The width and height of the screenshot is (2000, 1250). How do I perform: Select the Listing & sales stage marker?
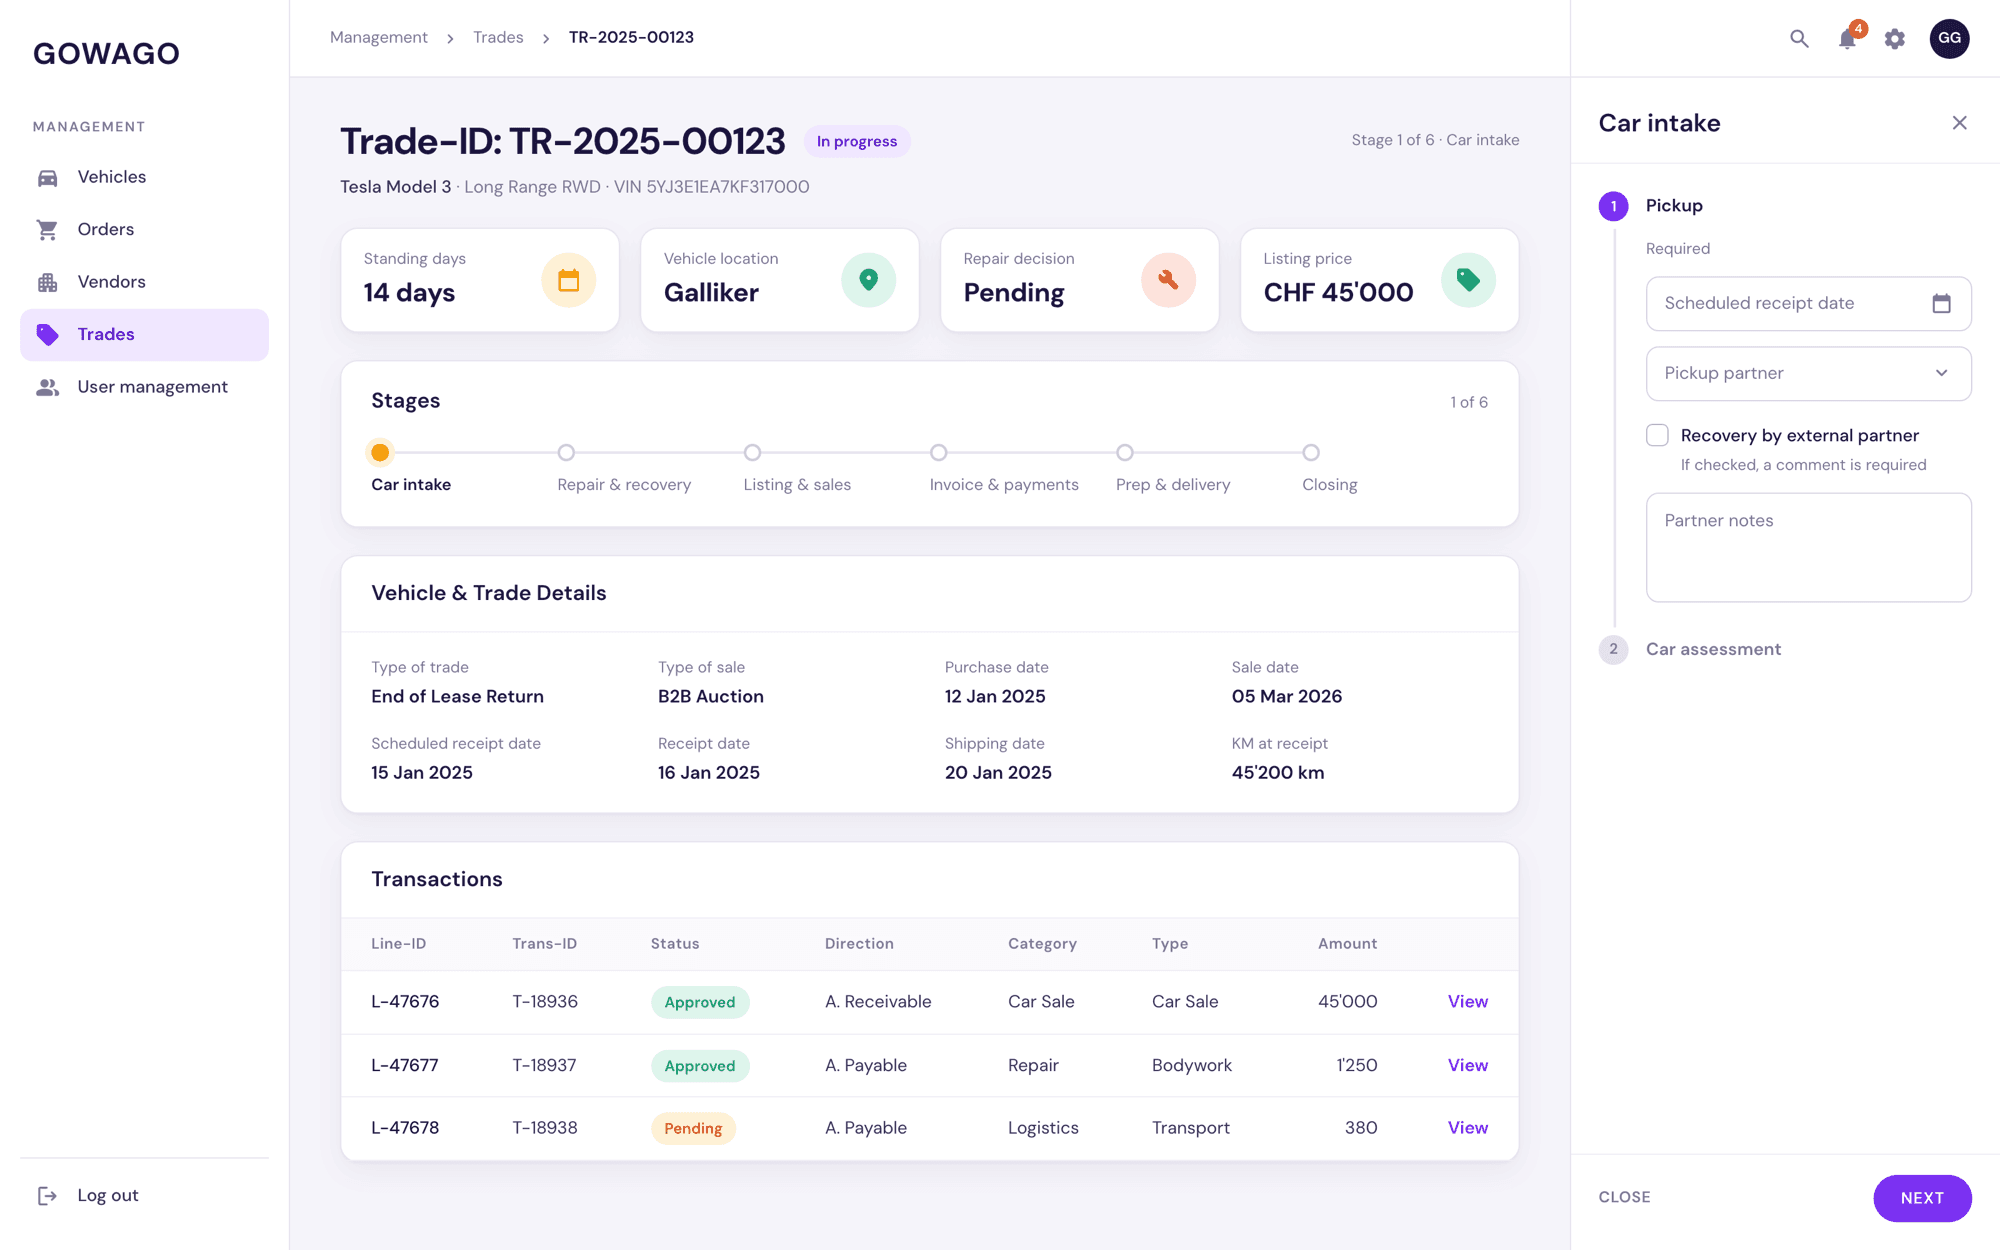pyautogui.click(x=752, y=452)
